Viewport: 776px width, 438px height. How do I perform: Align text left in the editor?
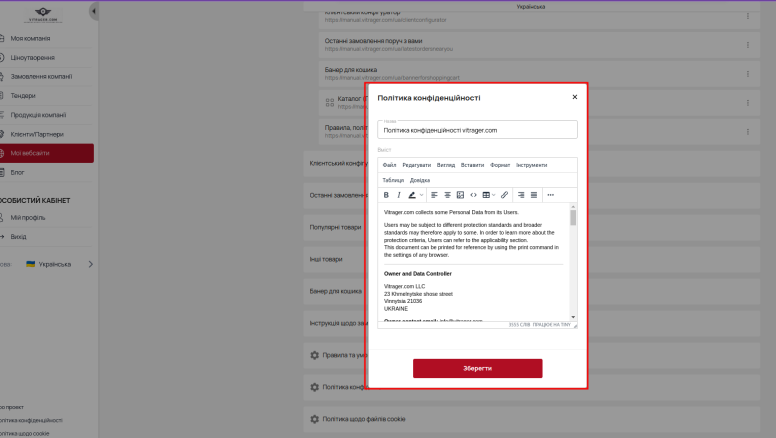(x=434, y=195)
